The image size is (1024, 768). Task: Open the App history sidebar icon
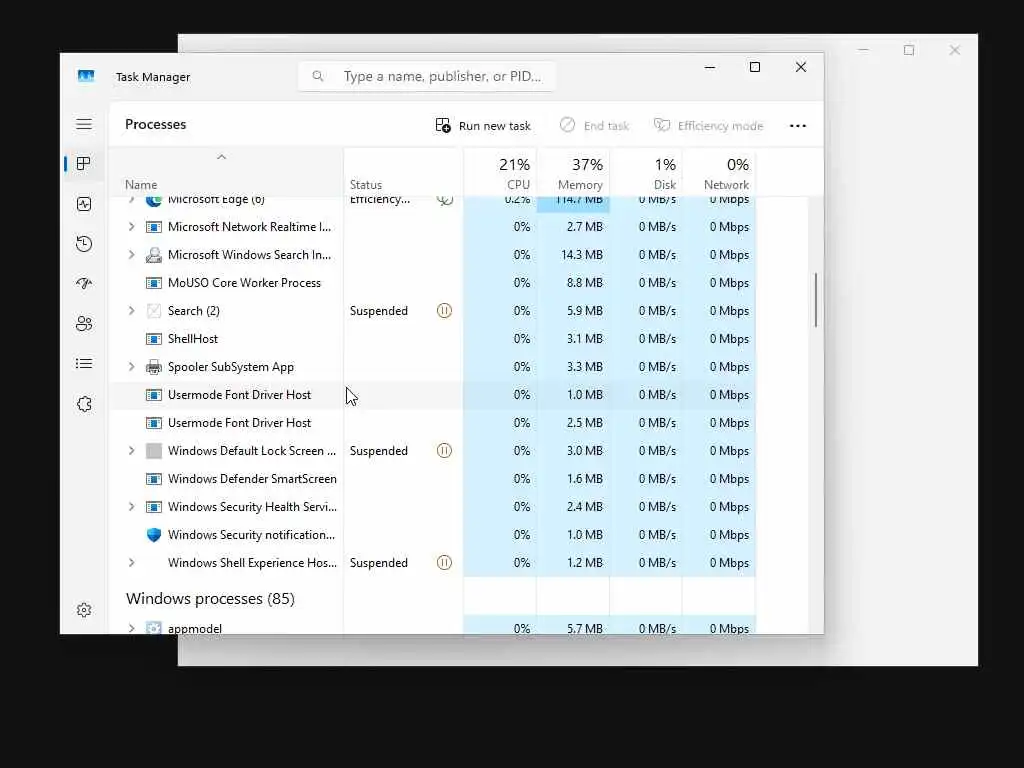coord(84,244)
